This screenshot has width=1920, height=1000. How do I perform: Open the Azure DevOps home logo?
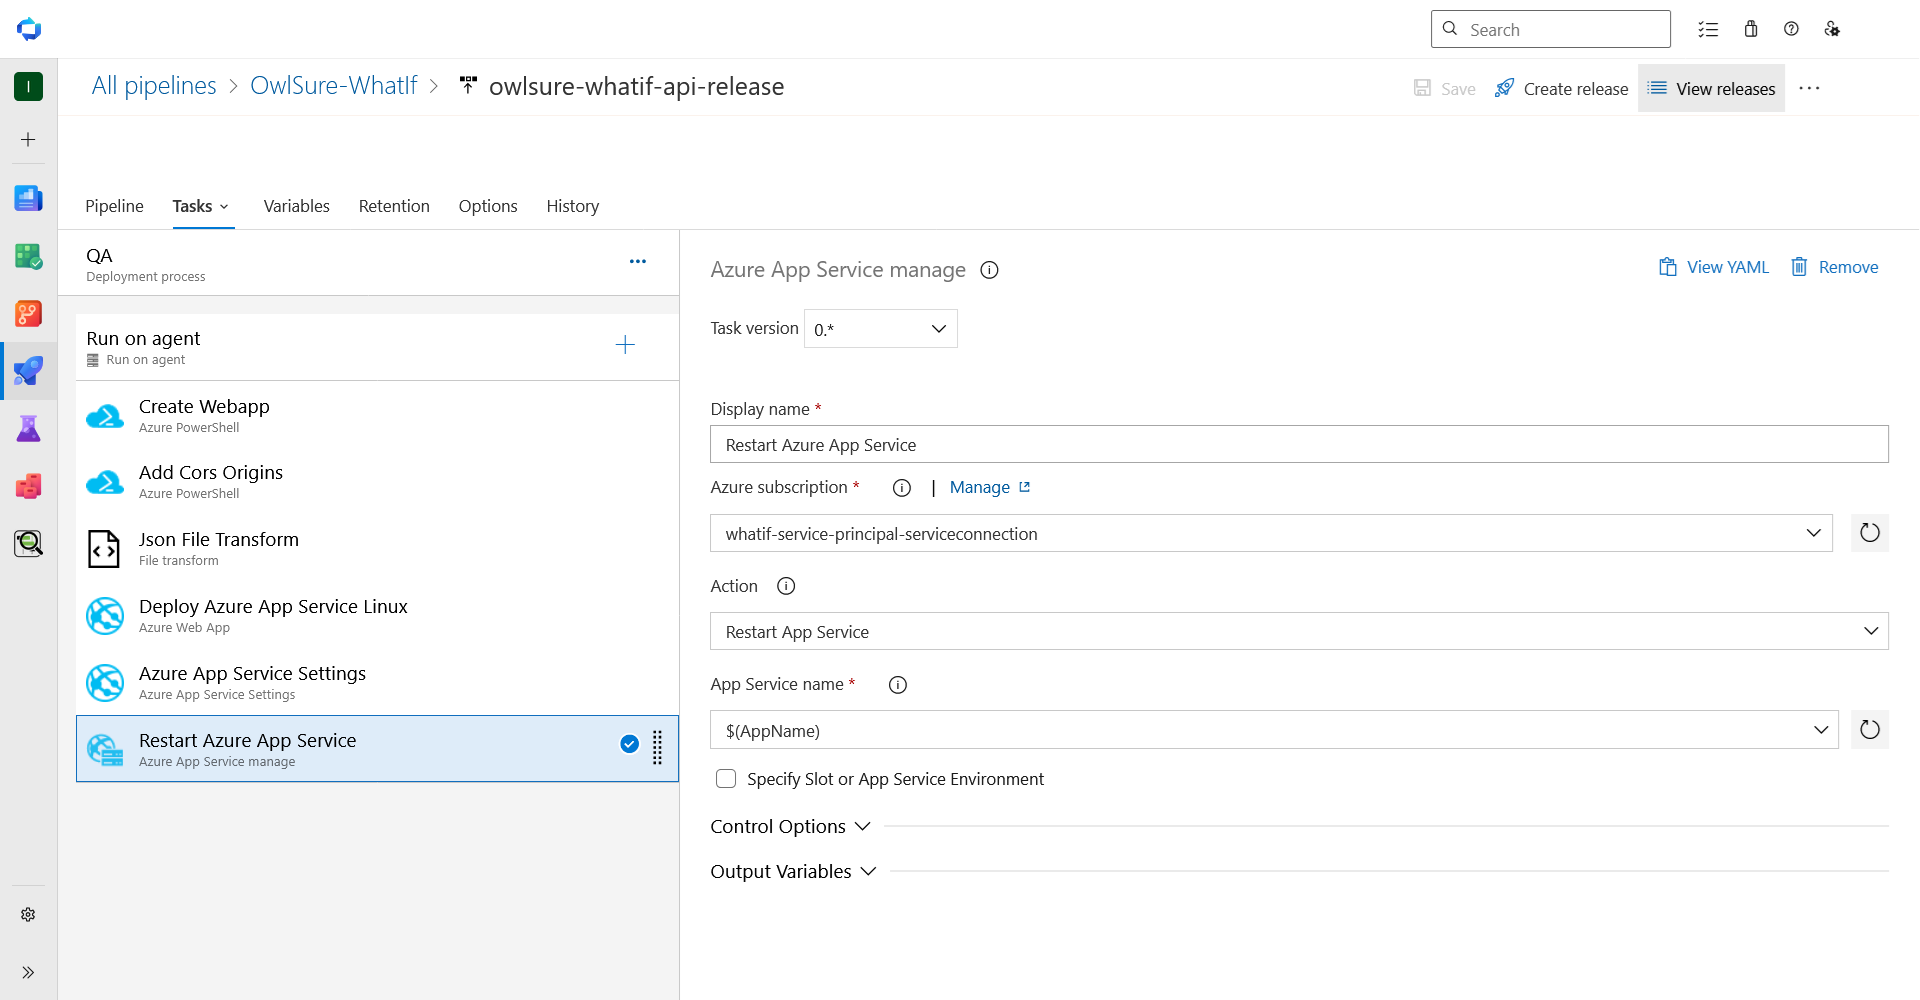(29, 29)
